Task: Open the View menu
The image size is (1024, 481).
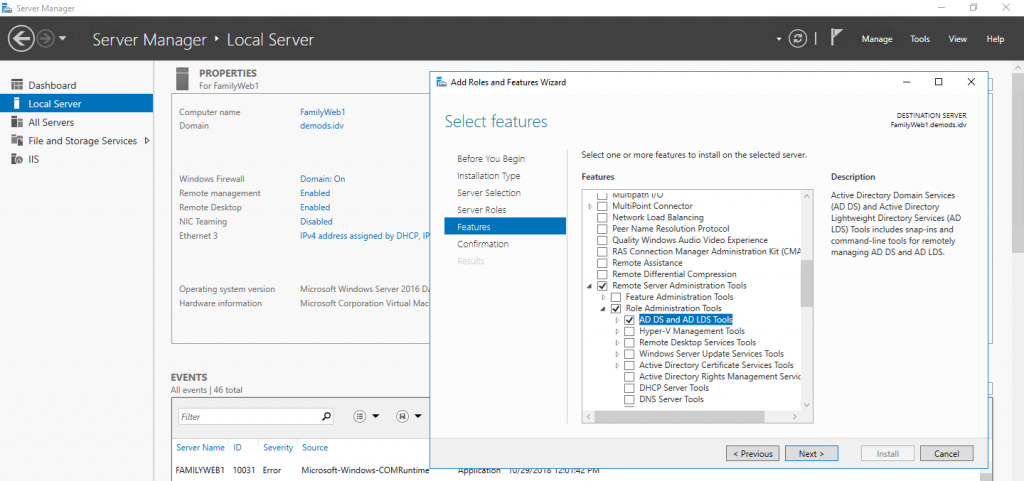Action: point(957,39)
